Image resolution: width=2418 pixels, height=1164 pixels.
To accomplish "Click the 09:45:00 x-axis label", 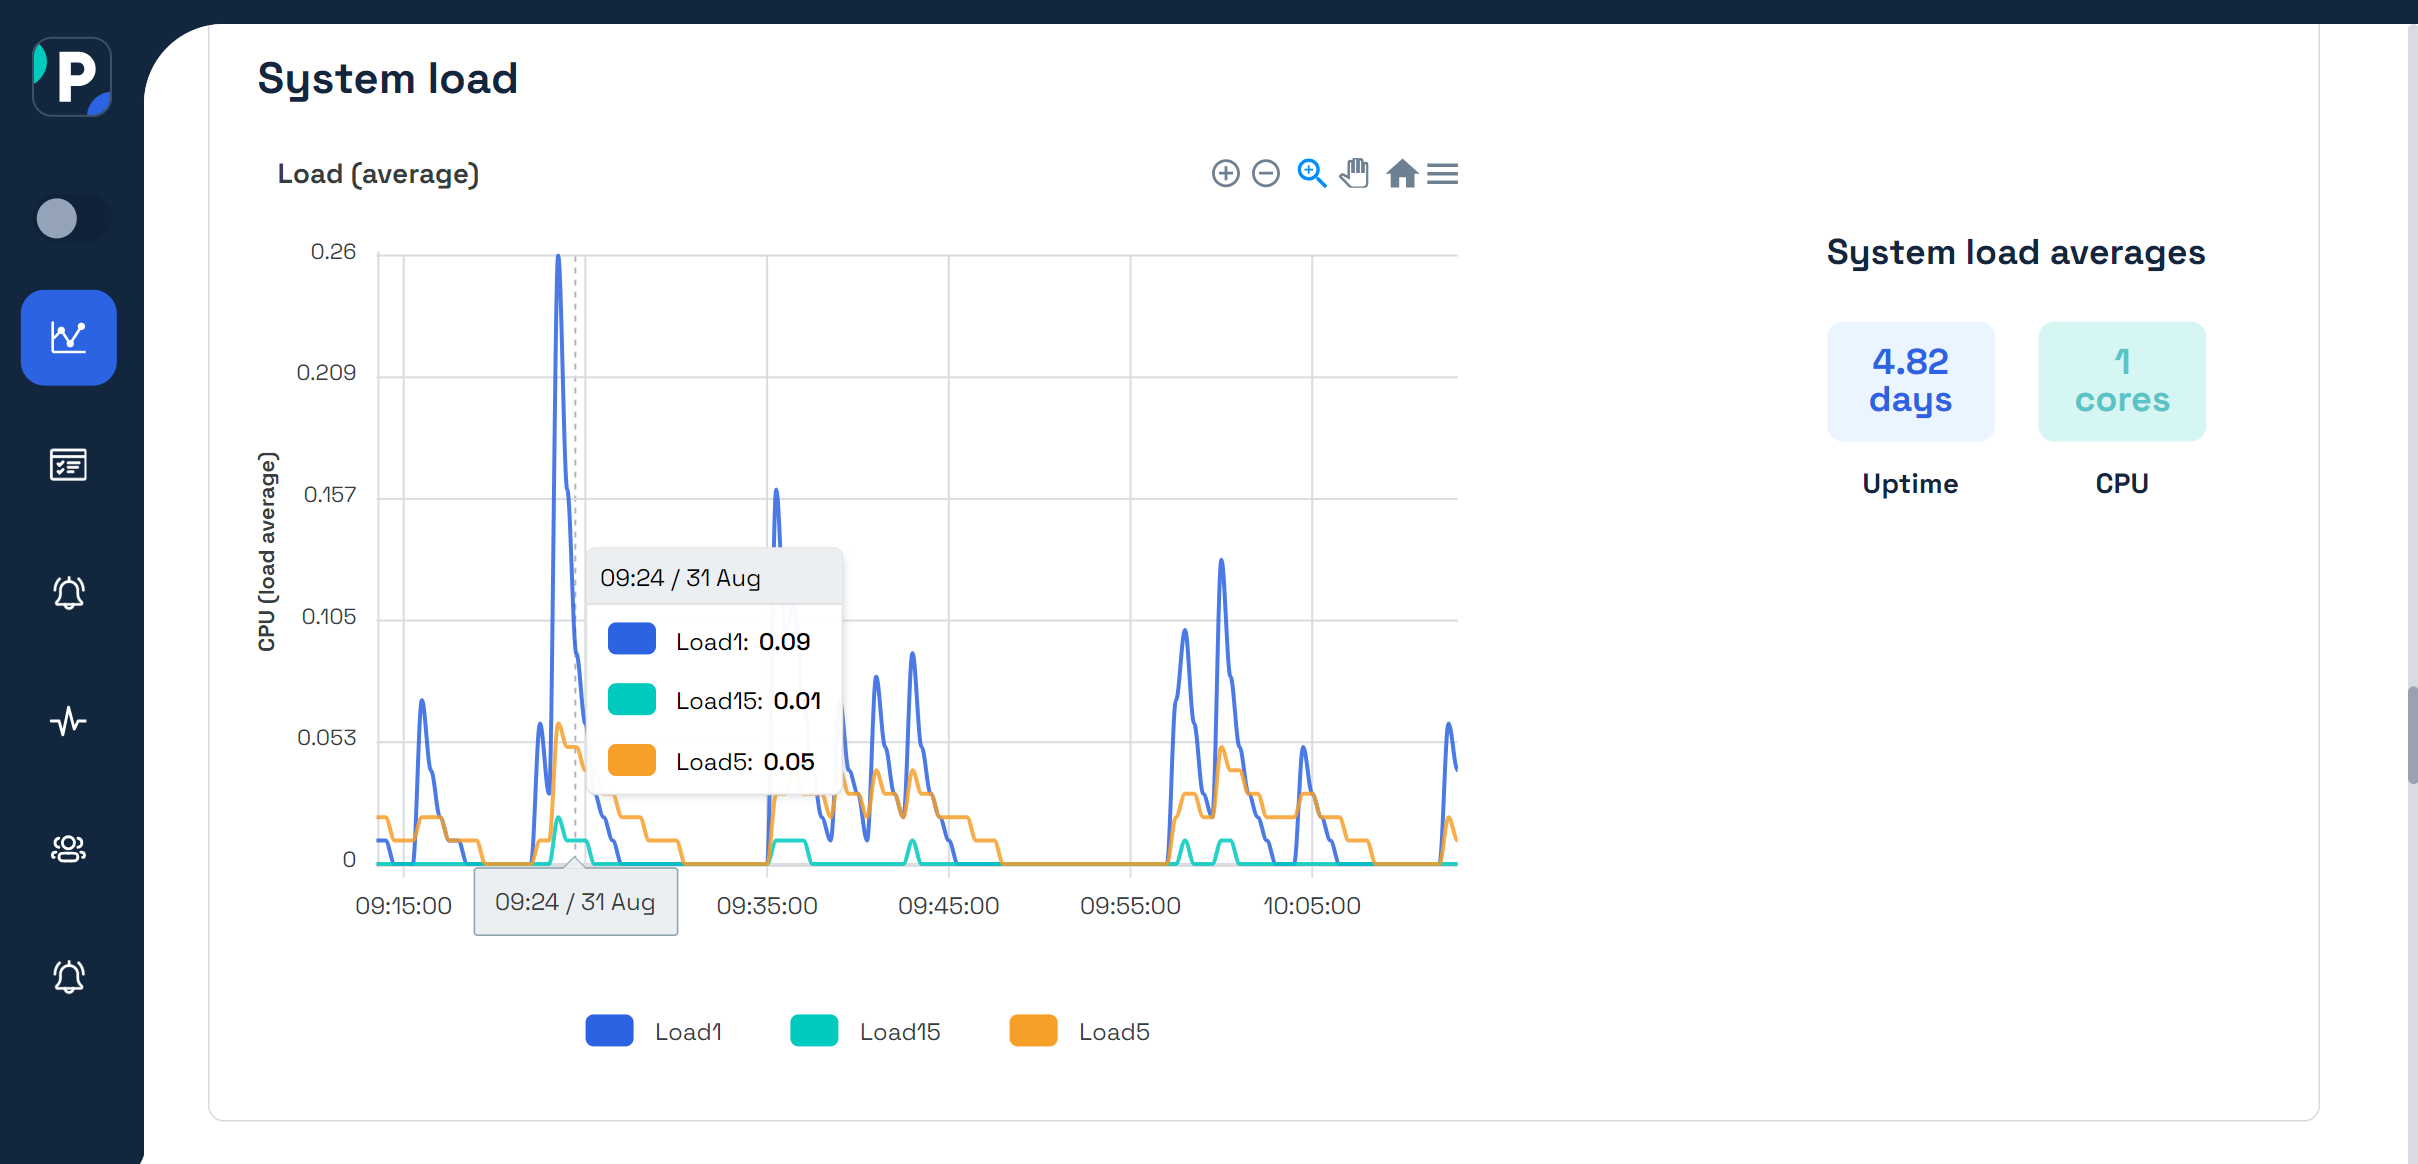I will 948,906.
